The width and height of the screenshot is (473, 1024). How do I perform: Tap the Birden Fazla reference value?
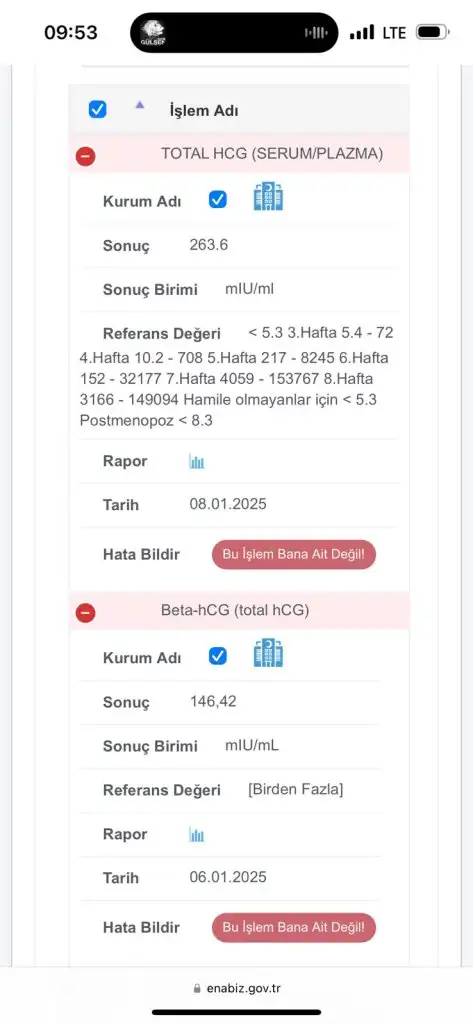pyautogui.click(x=295, y=789)
